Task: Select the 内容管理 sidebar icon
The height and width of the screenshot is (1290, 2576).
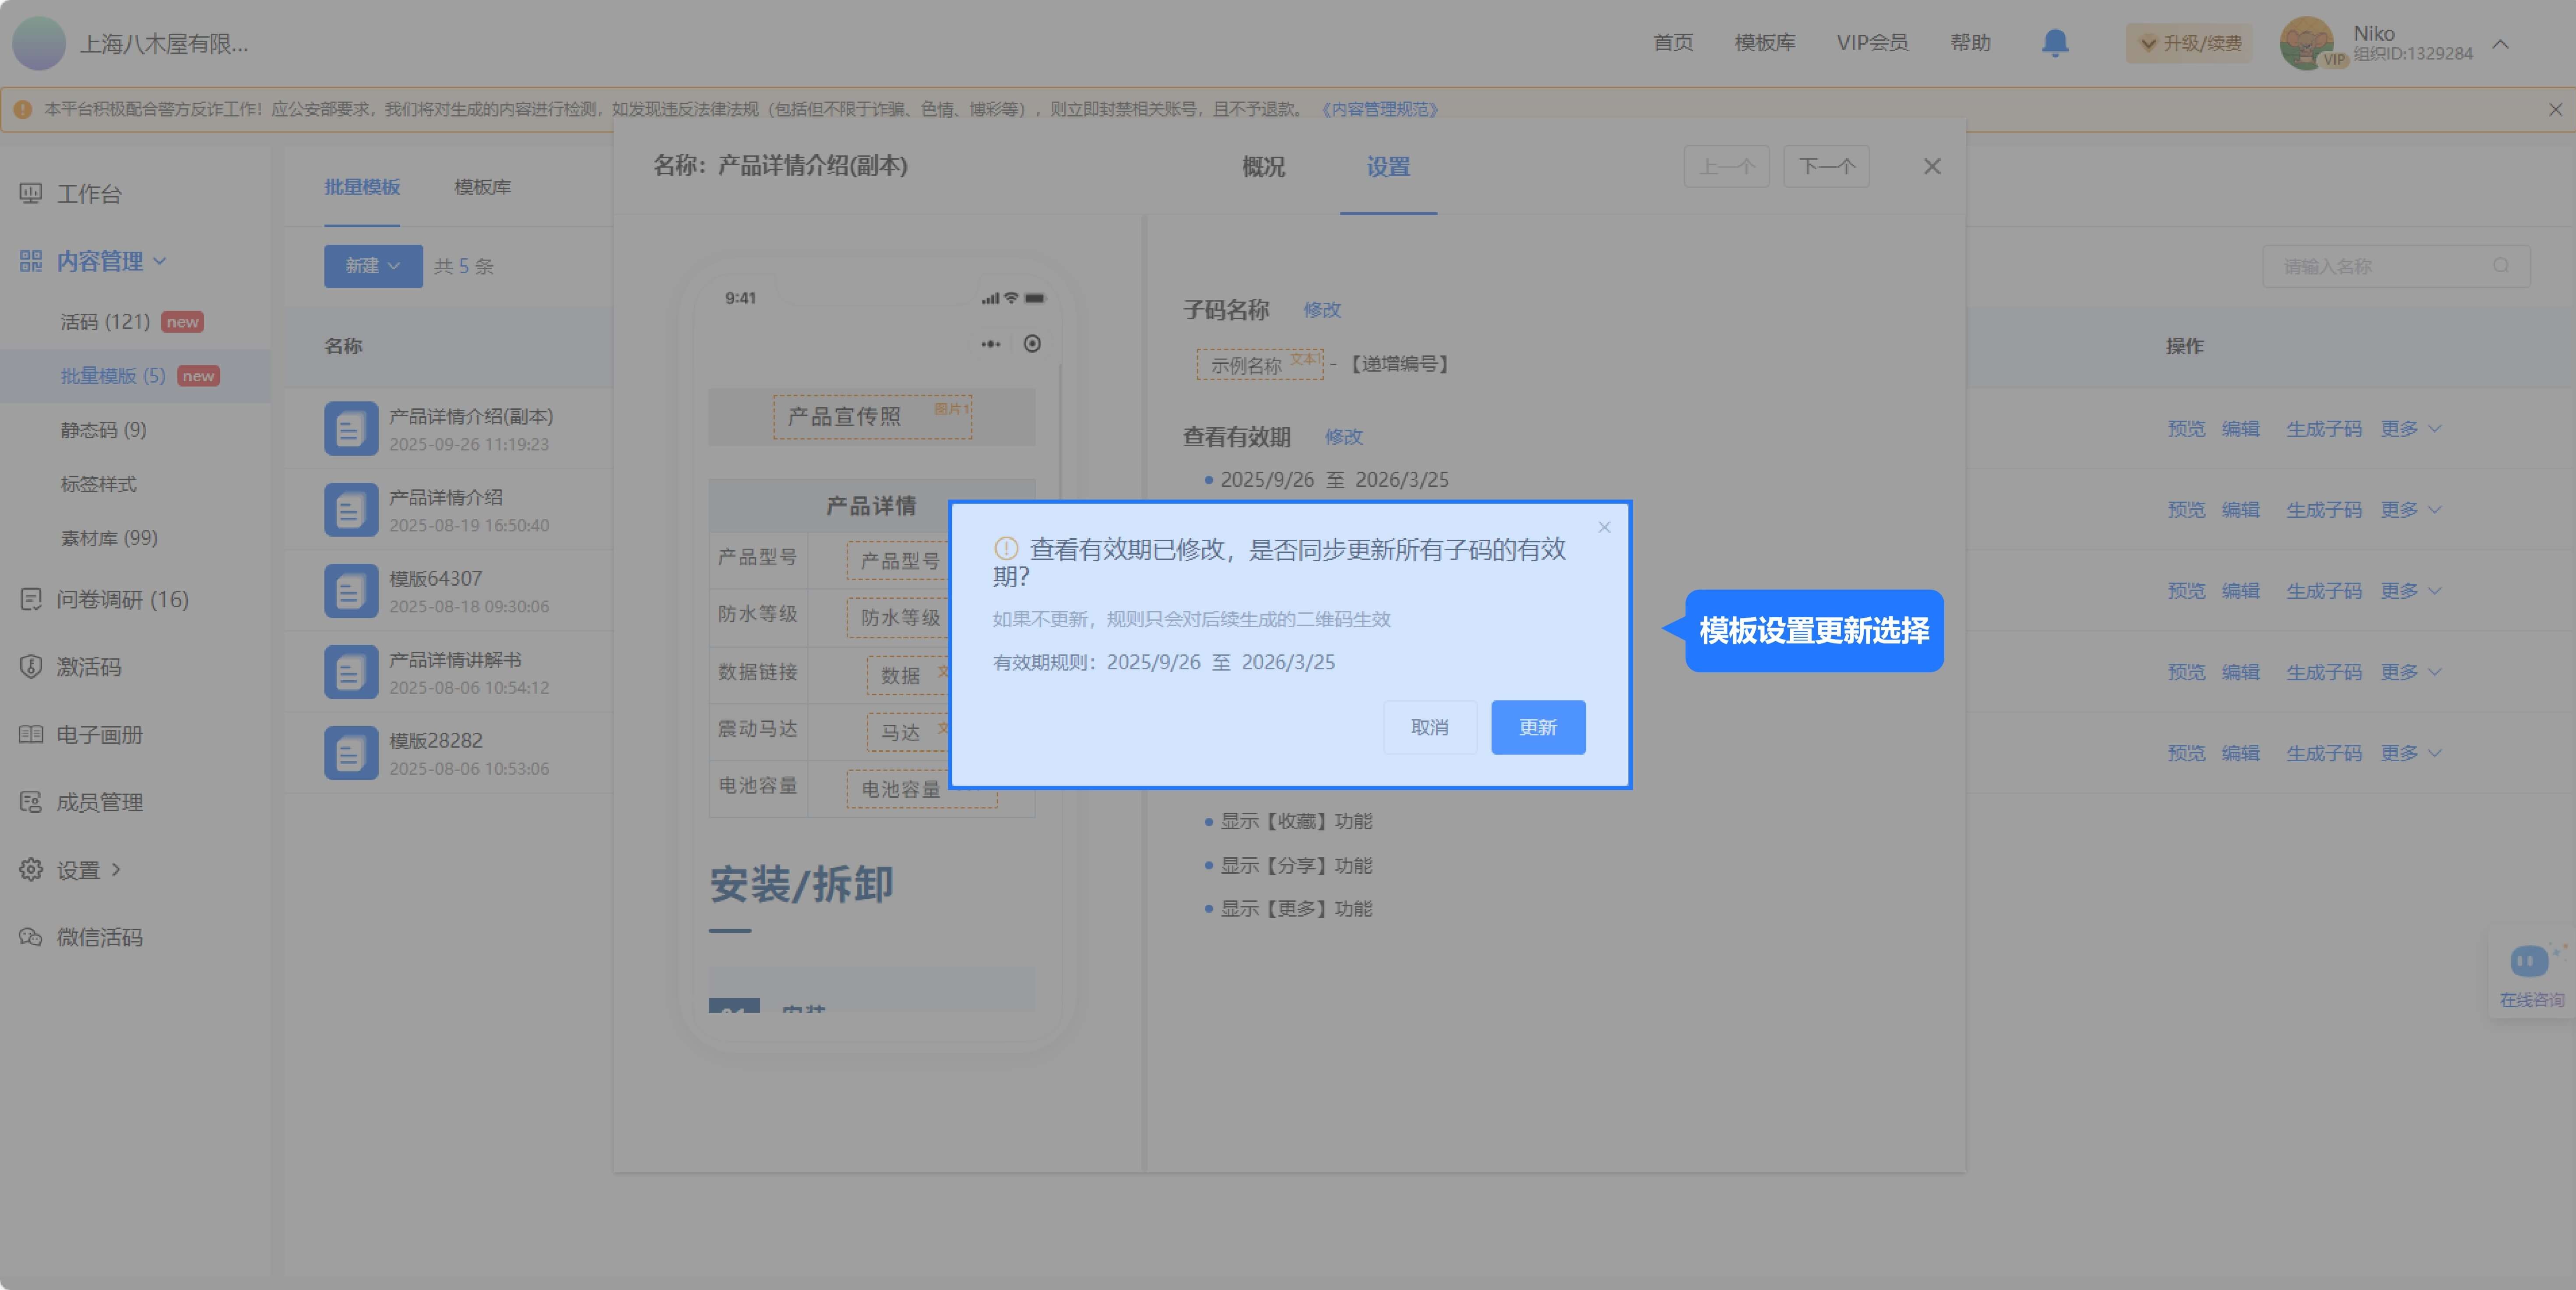Action: 30,260
